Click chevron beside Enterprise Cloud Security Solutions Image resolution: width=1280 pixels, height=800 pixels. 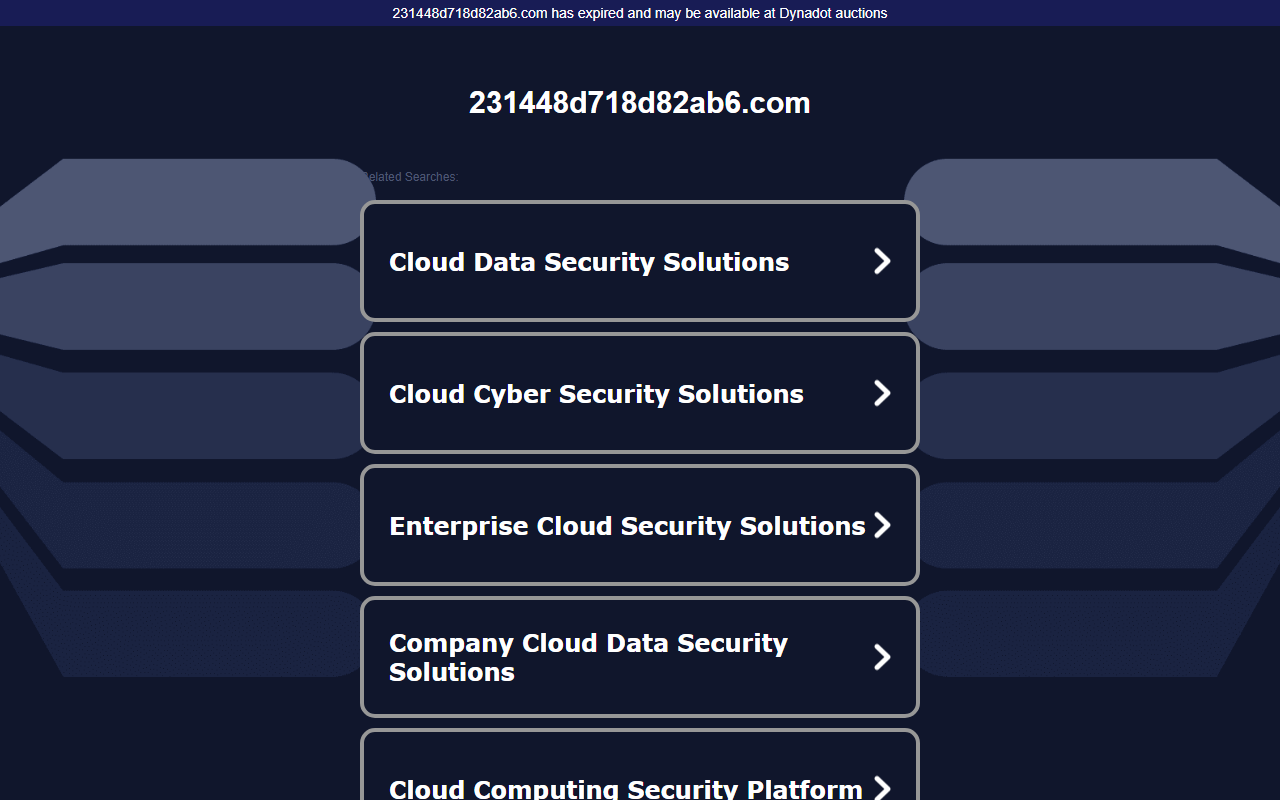click(x=882, y=525)
